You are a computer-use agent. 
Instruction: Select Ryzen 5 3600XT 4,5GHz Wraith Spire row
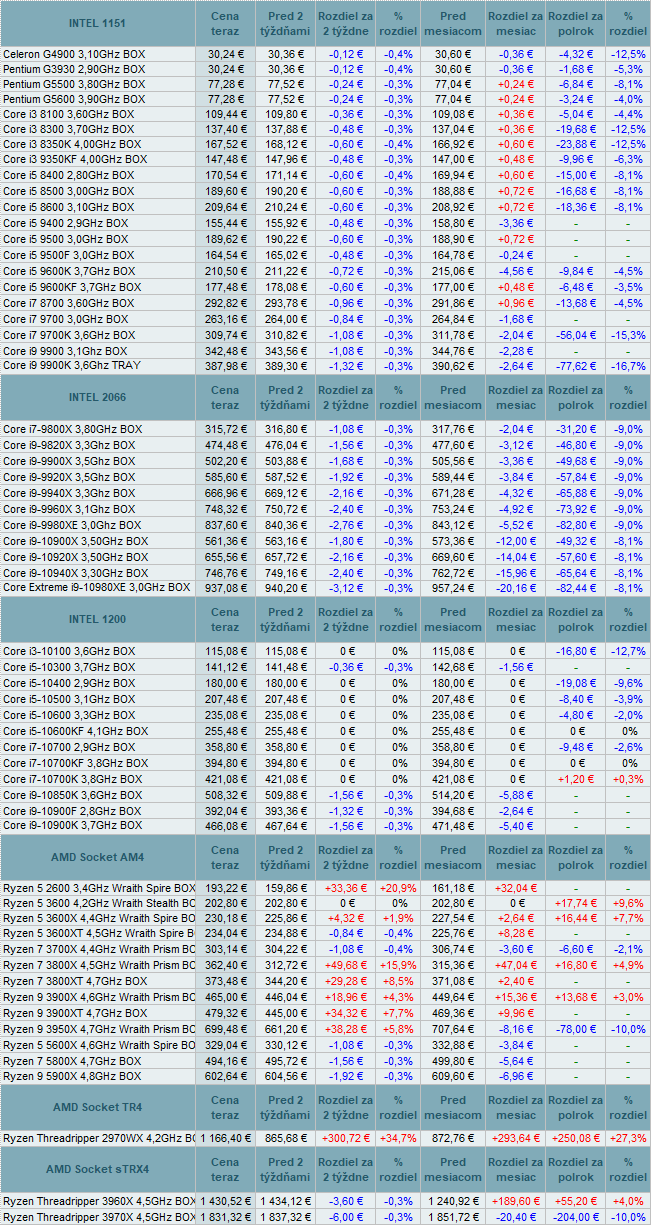tap(99, 933)
